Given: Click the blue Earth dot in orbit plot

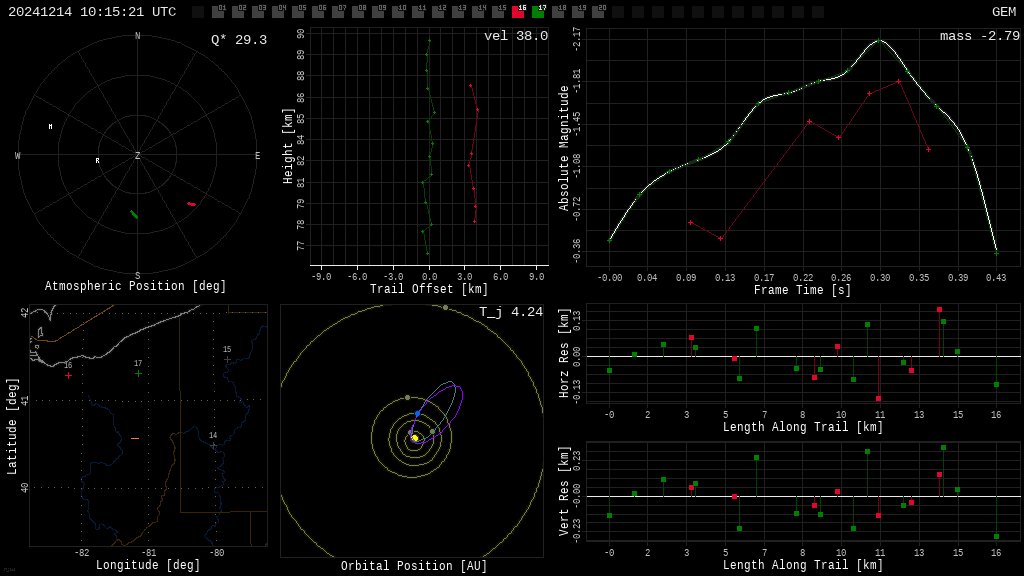Looking at the screenshot, I should point(417,414).
